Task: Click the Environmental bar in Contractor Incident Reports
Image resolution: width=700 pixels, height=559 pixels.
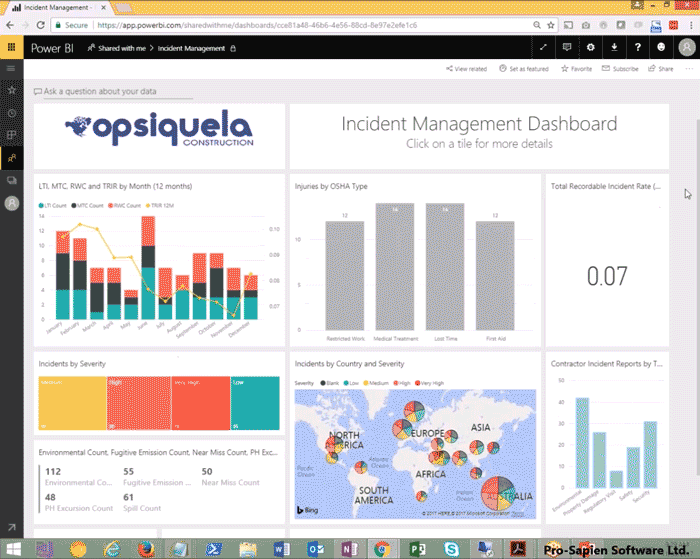Action: 582,442
